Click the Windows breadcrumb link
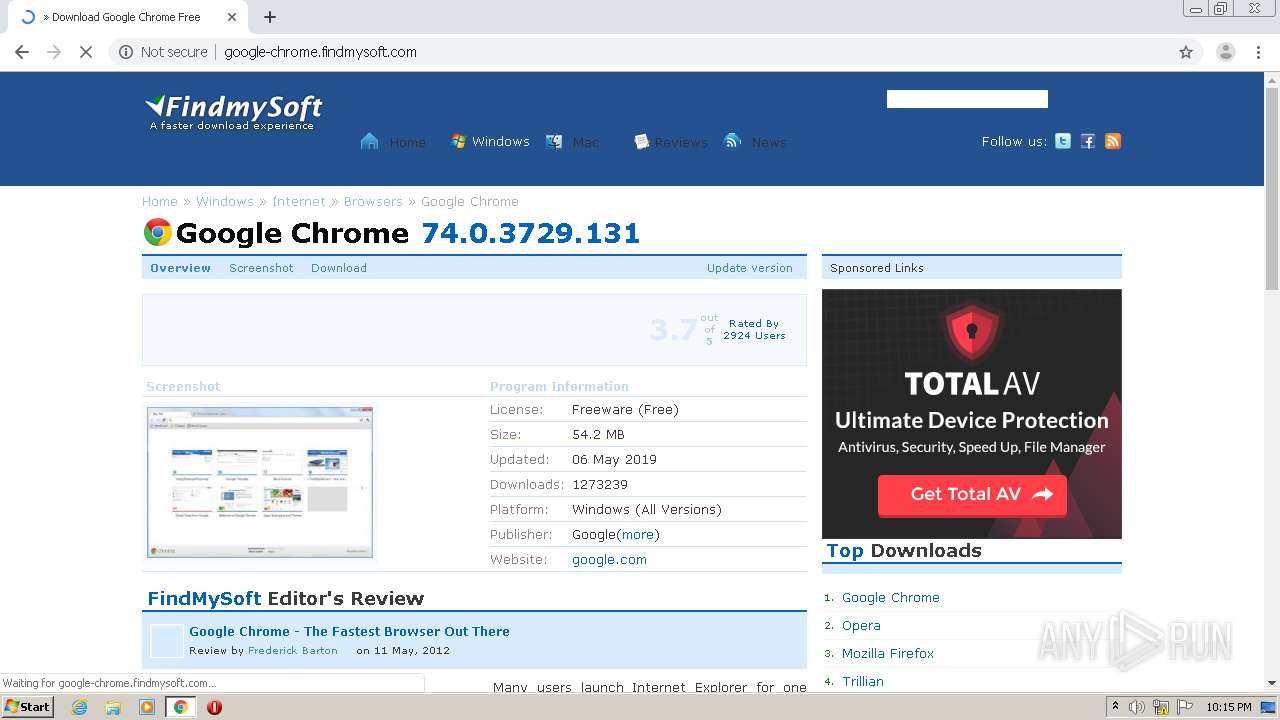The image size is (1280, 720). [225, 201]
